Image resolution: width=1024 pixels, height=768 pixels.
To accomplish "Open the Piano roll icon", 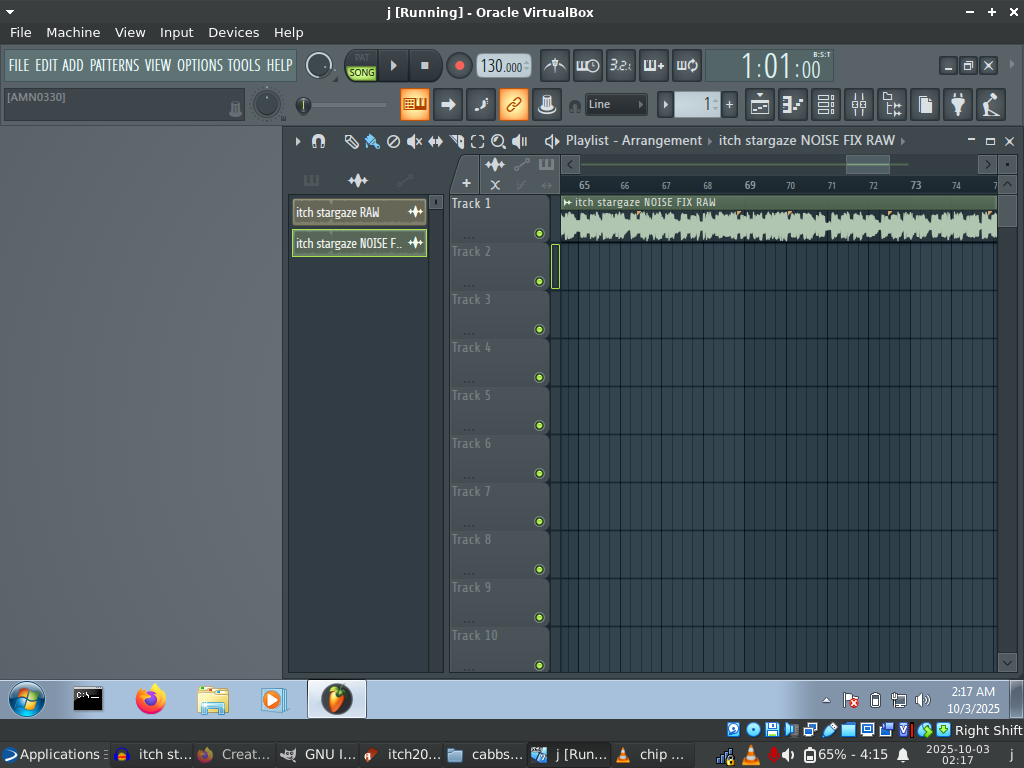I will 792,104.
